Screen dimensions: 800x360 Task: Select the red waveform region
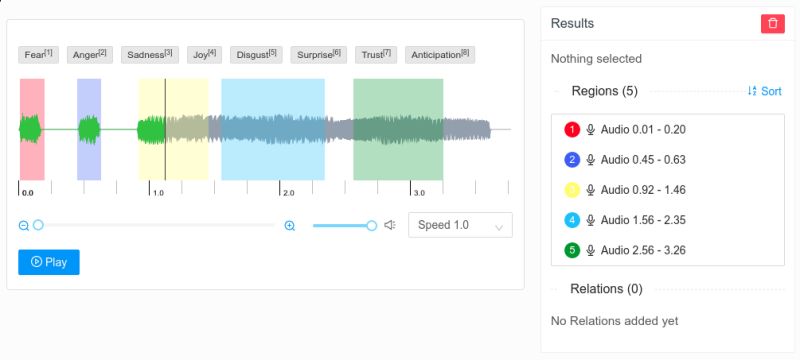coord(32,130)
